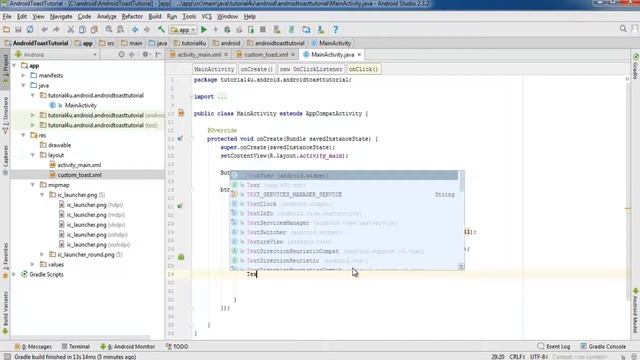Collapse the layout folder node

(33, 155)
